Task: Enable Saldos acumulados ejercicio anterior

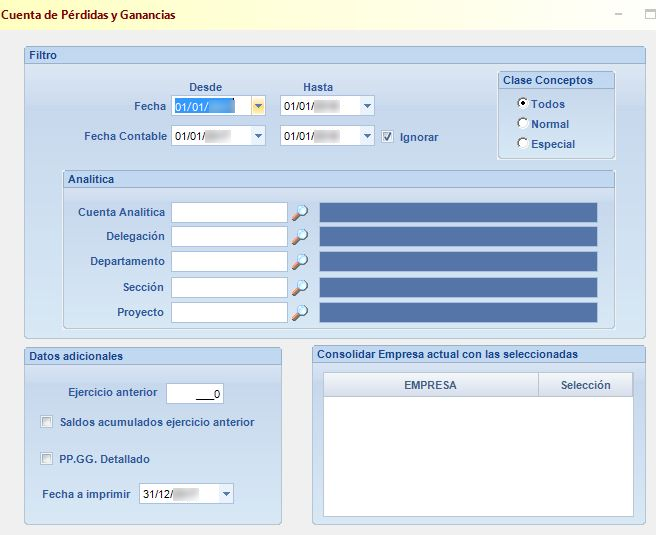Action: pos(46,422)
